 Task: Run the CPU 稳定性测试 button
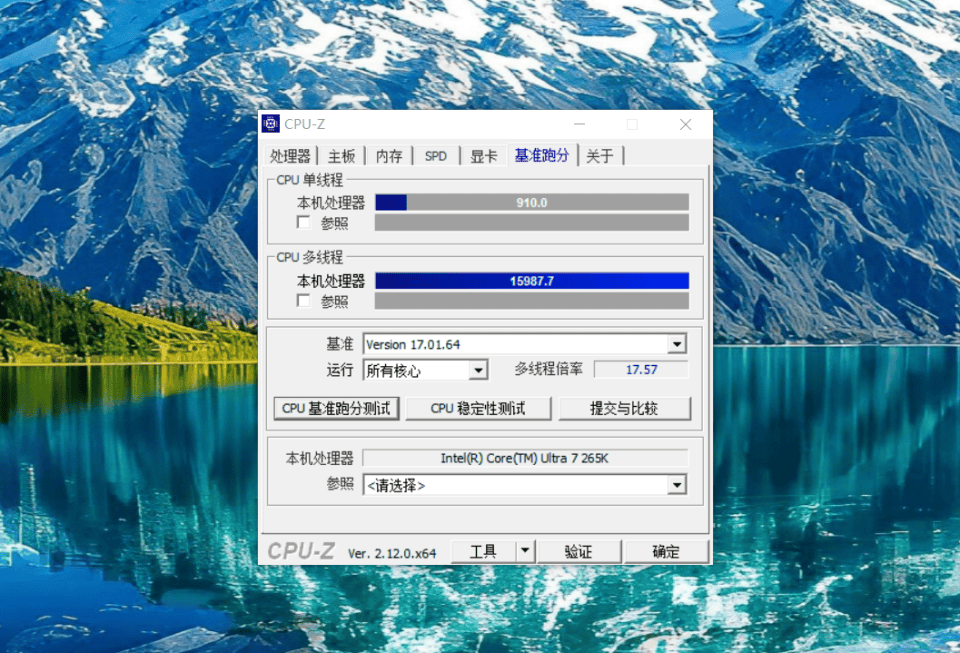(478, 408)
